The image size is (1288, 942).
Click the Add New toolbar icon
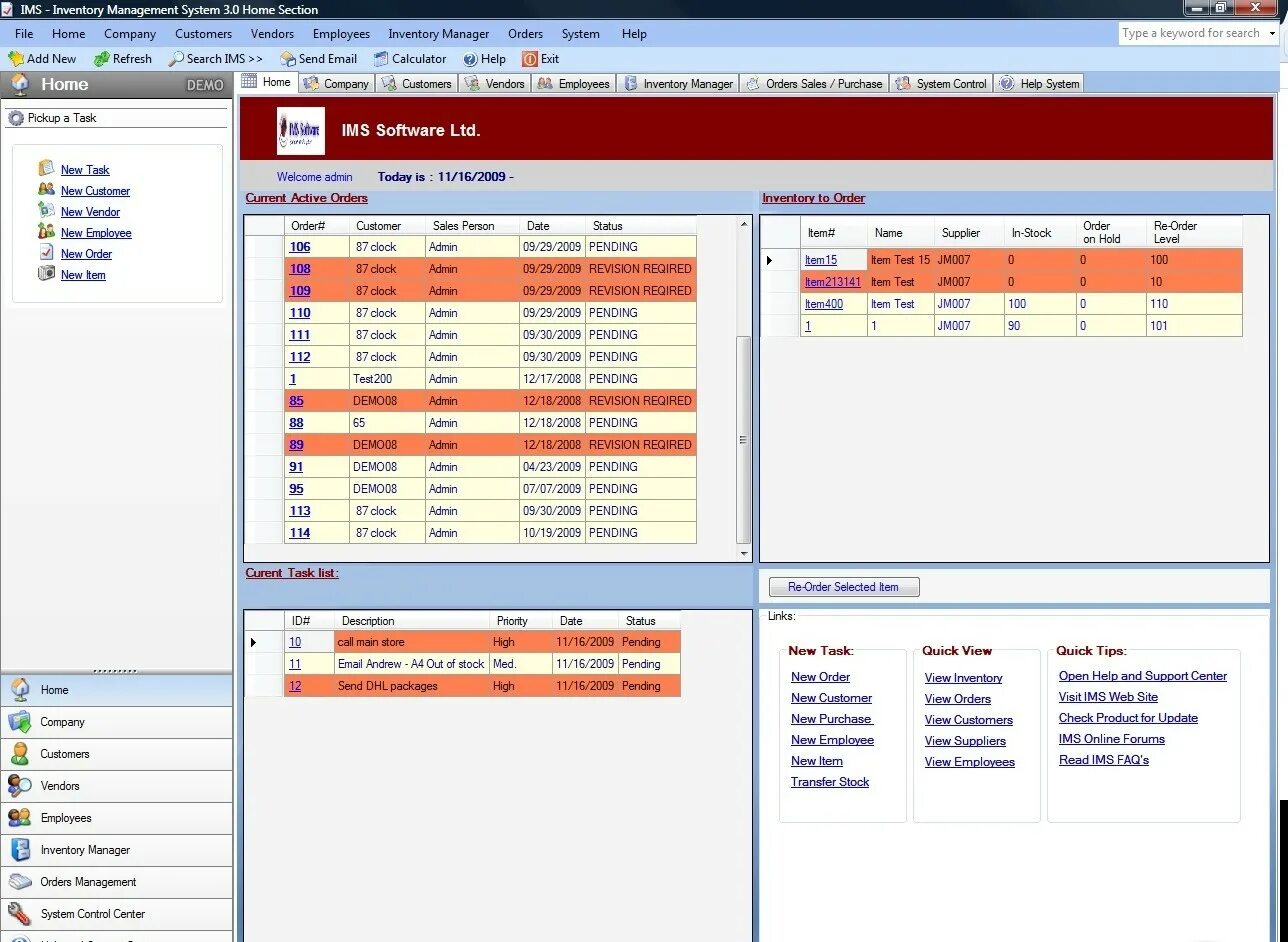click(x=16, y=59)
